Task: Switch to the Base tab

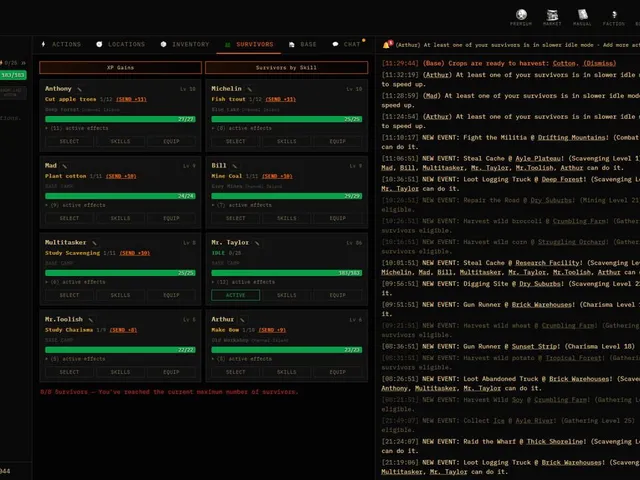Action: click(303, 44)
